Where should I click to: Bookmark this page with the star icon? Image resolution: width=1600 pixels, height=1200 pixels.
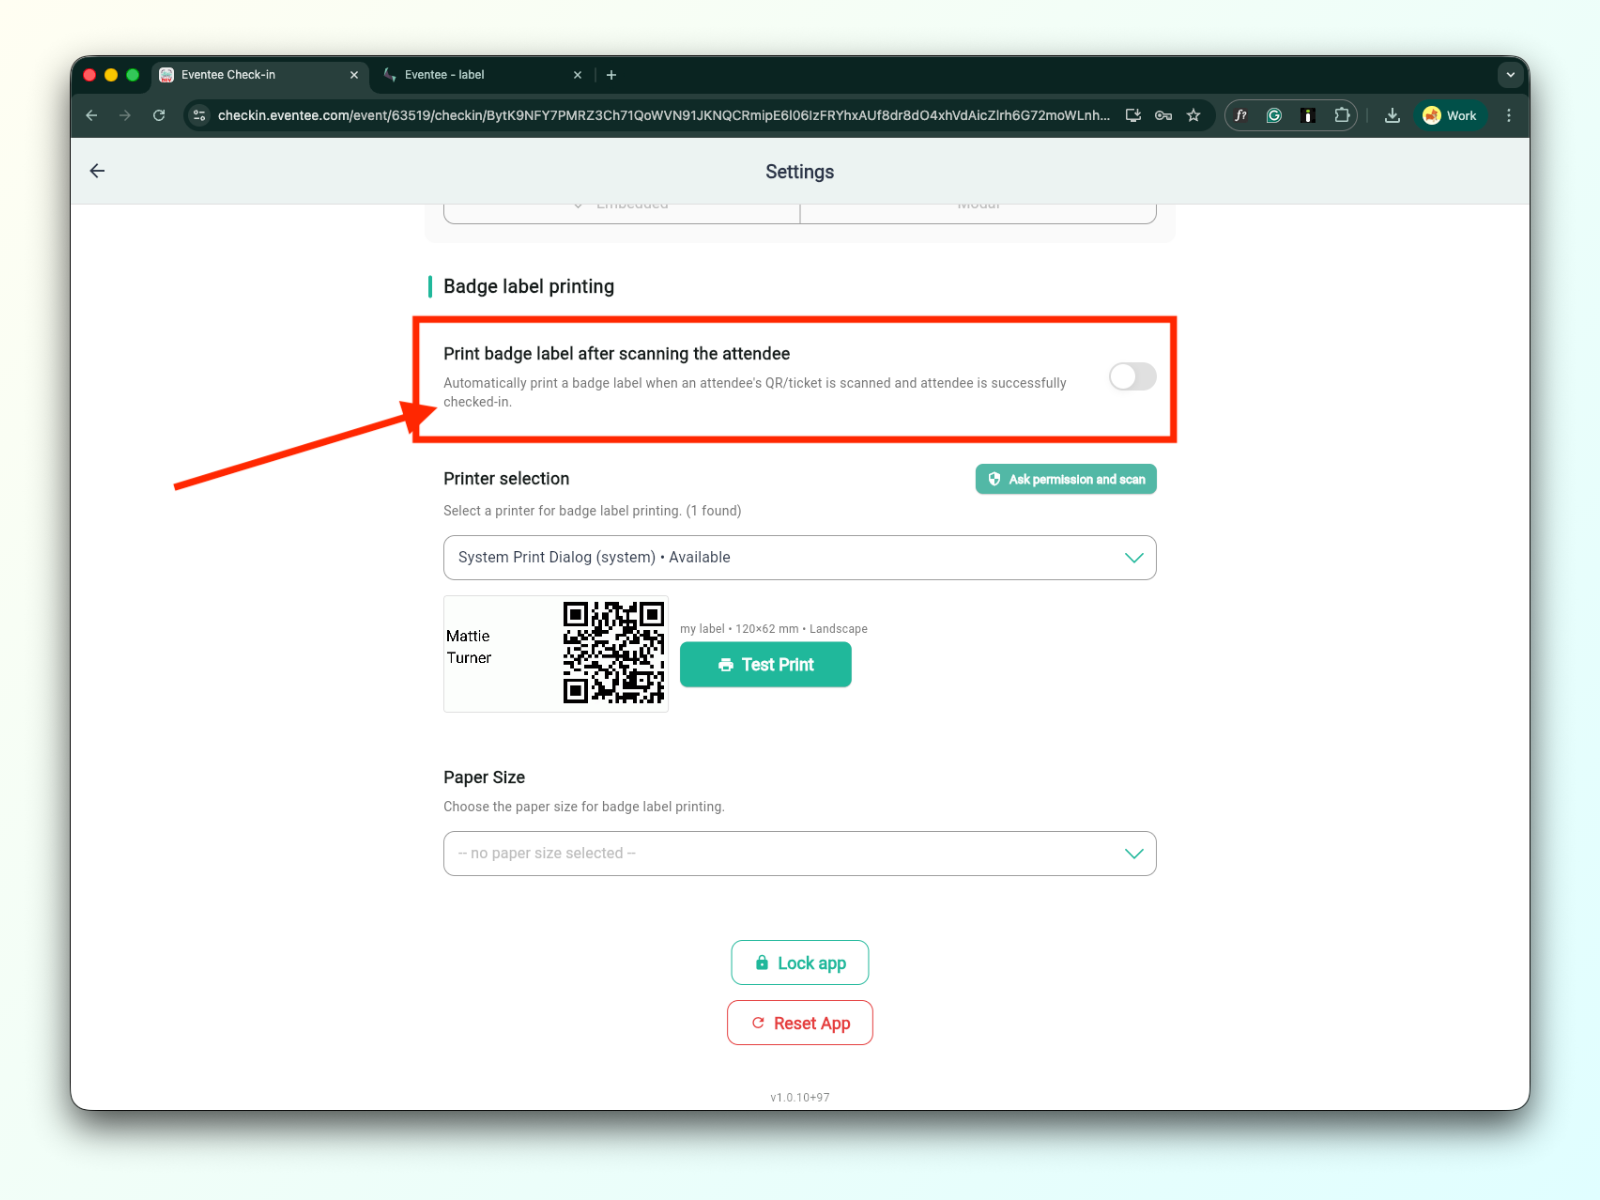(x=1193, y=115)
